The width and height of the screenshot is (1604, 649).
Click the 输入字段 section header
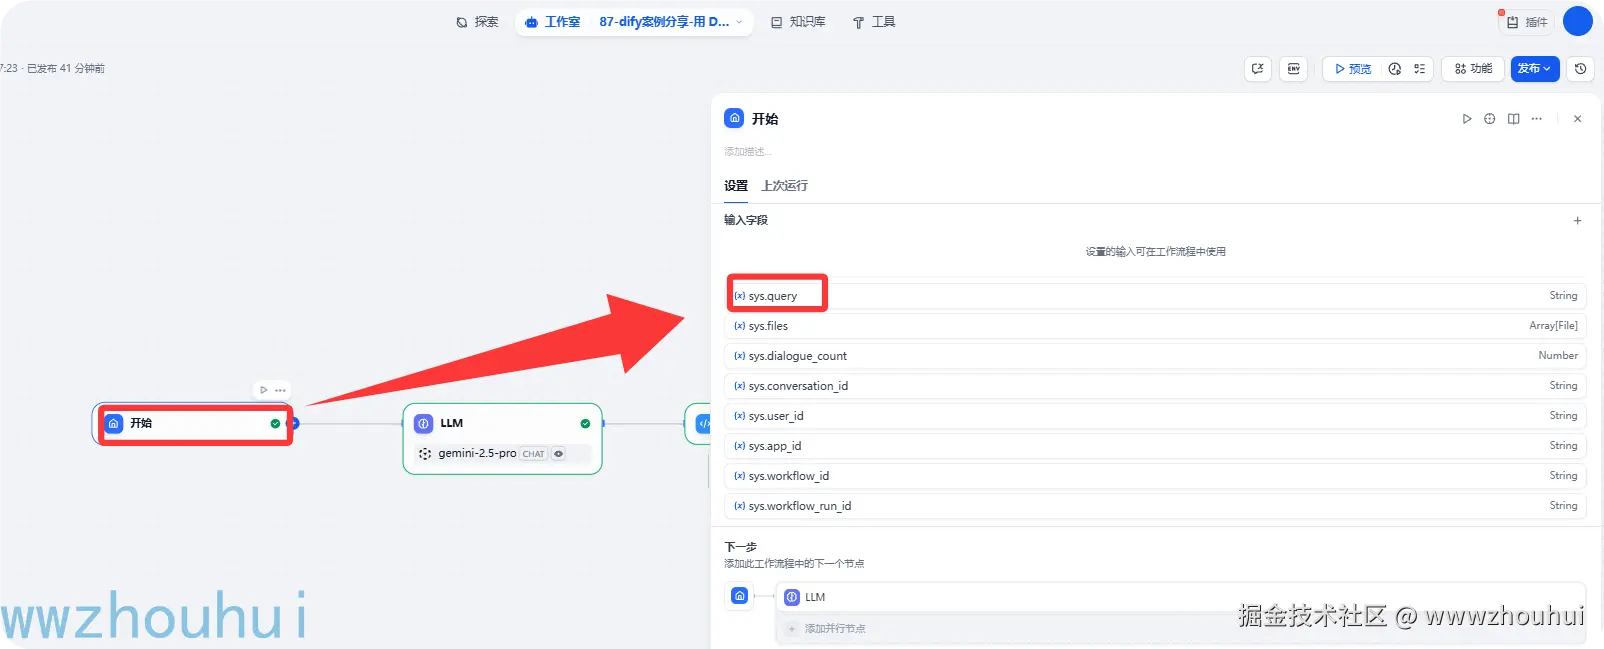pyautogui.click(x=746, y=220)
